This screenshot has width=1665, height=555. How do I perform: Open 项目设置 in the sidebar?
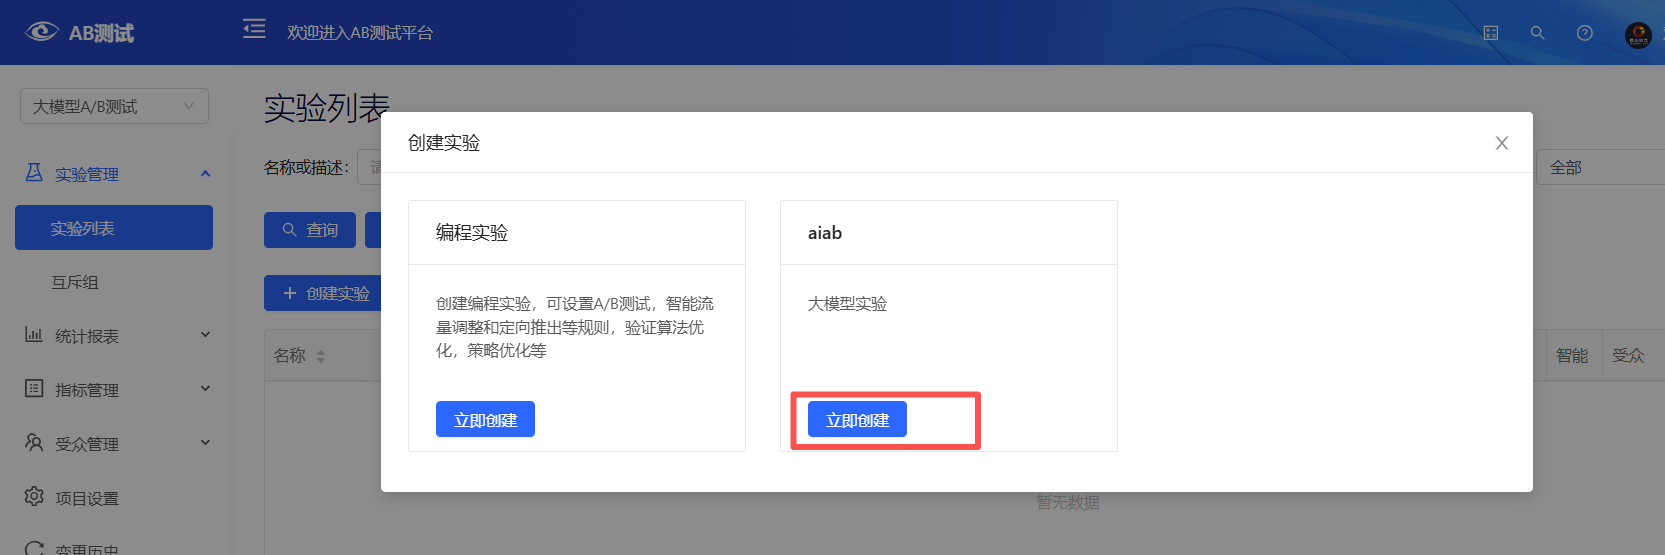tap(86, 498)
